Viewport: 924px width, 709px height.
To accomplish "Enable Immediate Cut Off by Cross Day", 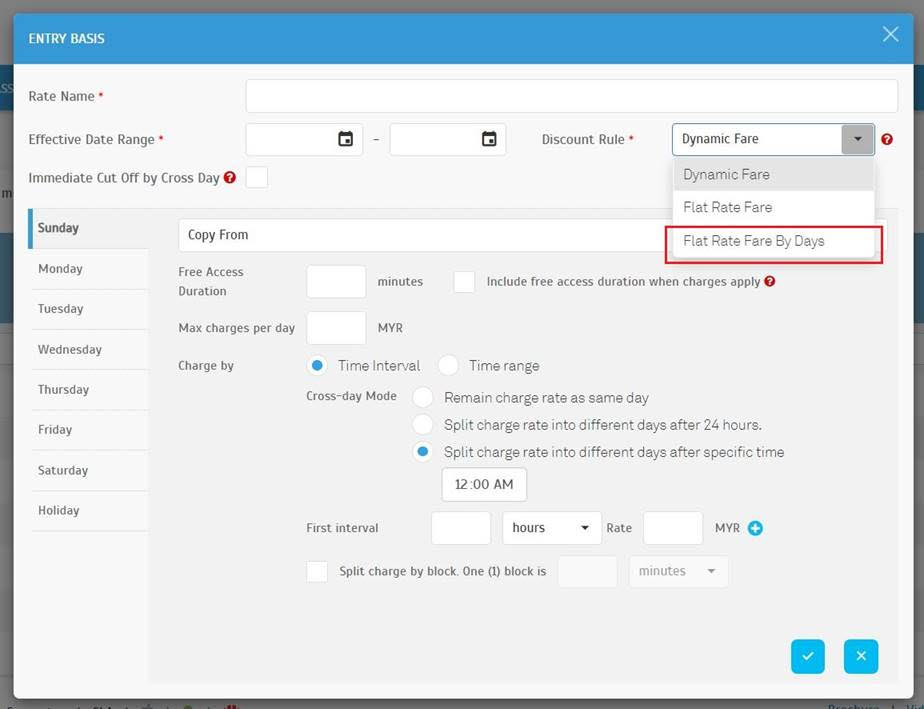I will tap(257, 178).
